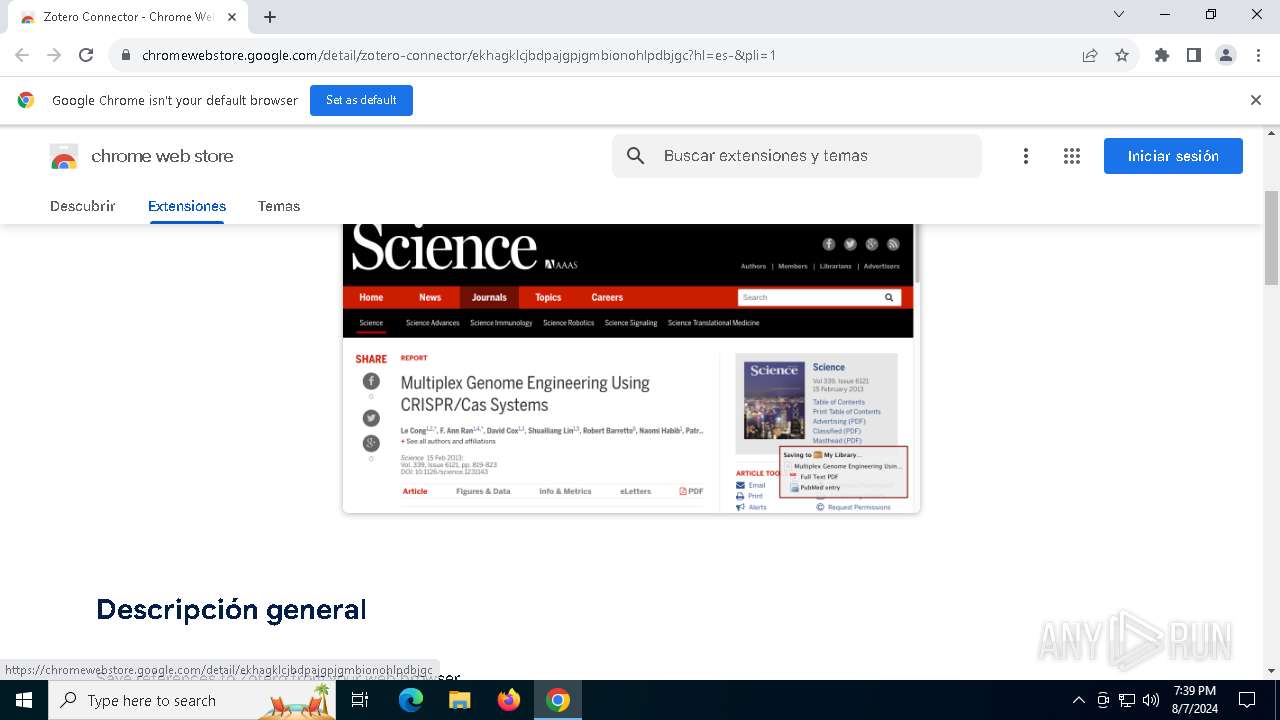Click the page vertical scrollbar thumb
The image size is (1280, 720).
(x=1272, y=238)
